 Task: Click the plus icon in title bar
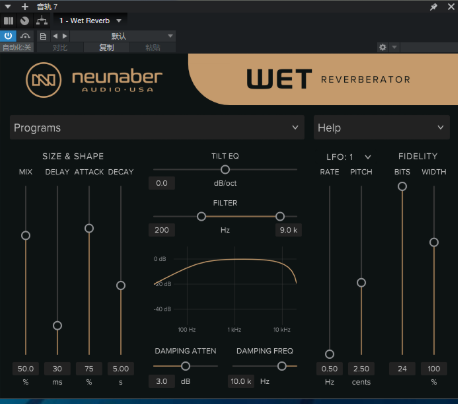click(x=25, y=6)
